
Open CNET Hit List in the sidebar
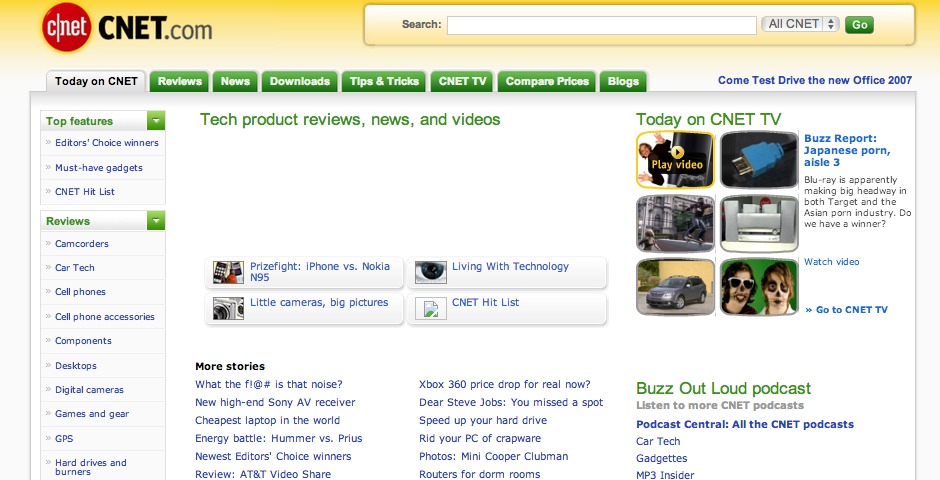click(x=85, y=192)
